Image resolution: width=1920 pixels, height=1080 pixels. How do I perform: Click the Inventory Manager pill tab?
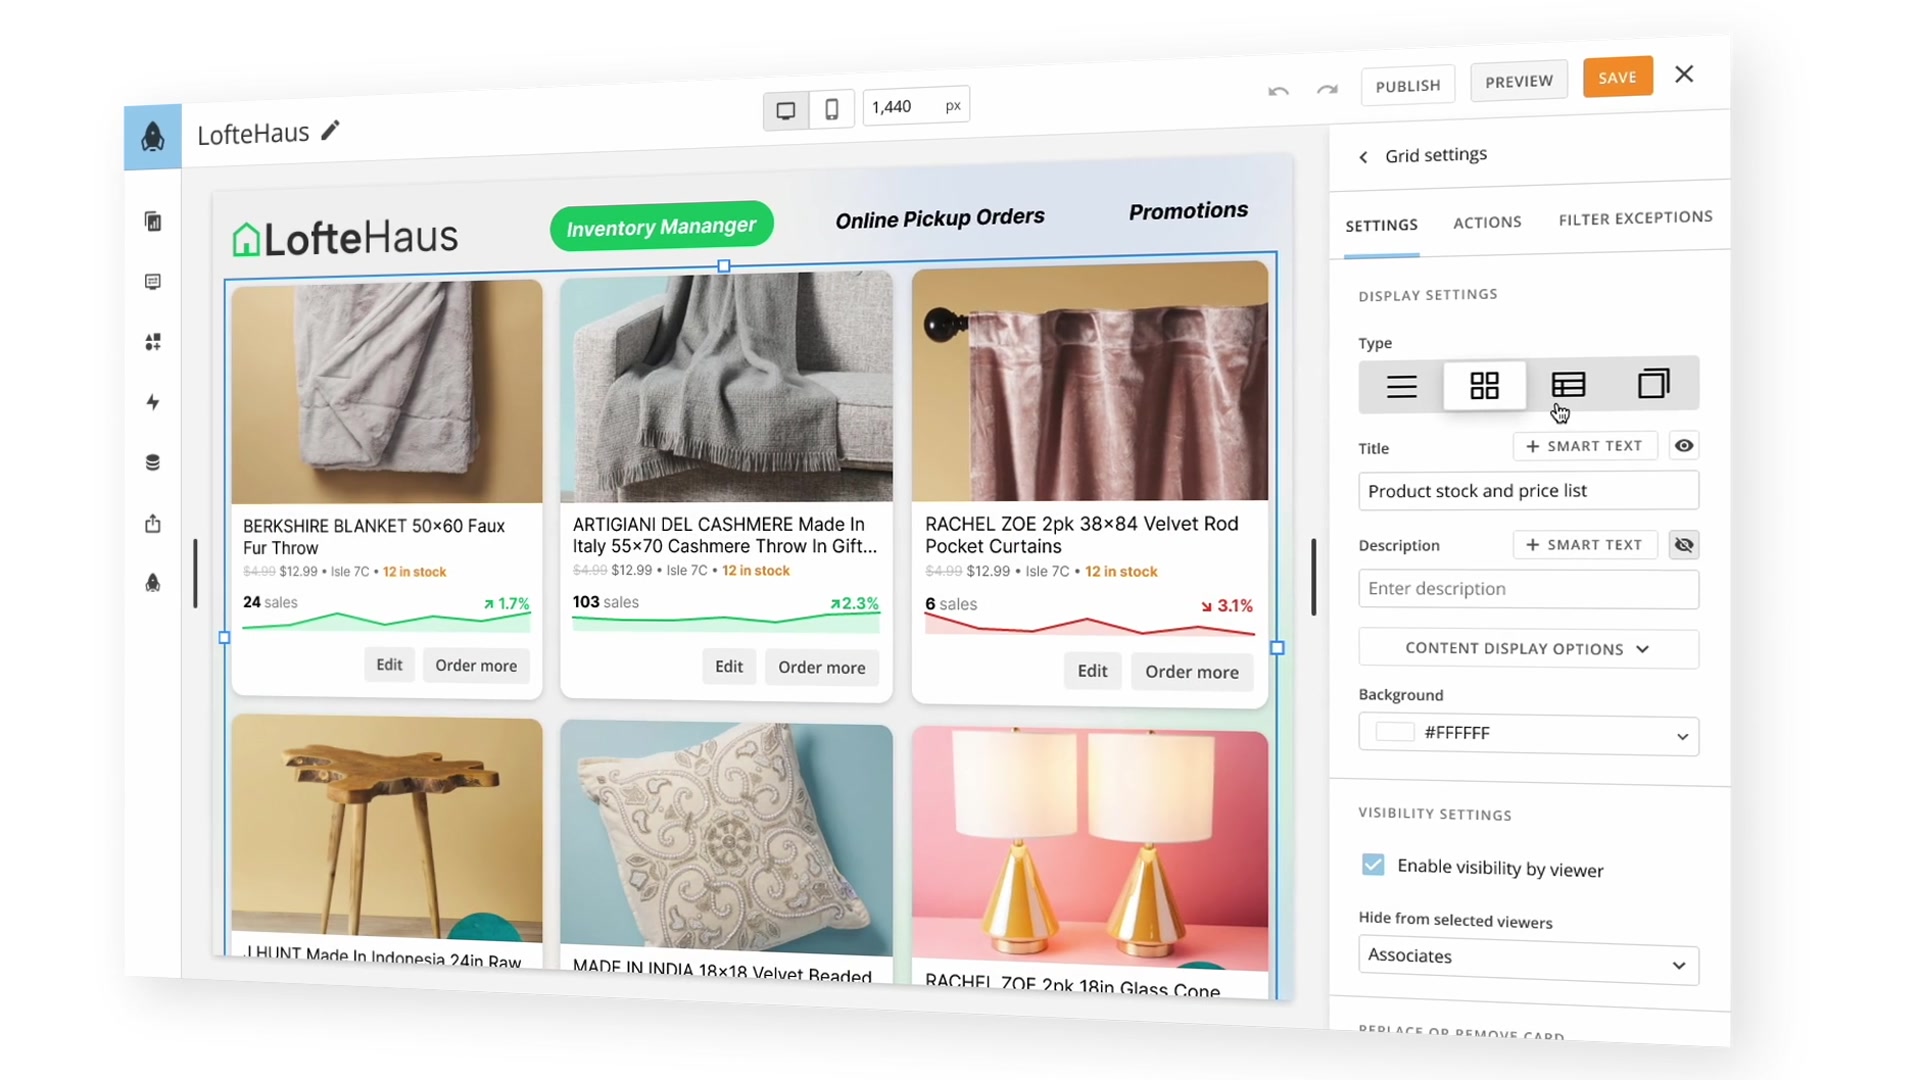pyautogui.click(x=661, y=227)
